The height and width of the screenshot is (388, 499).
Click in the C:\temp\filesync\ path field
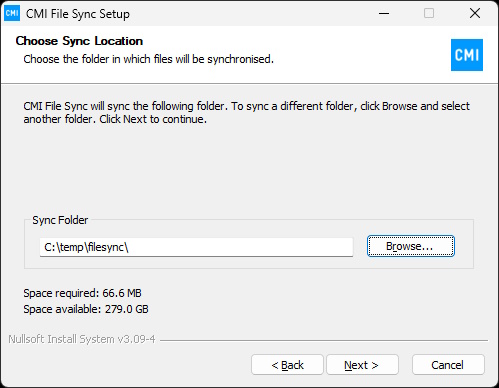coord(196,247)
